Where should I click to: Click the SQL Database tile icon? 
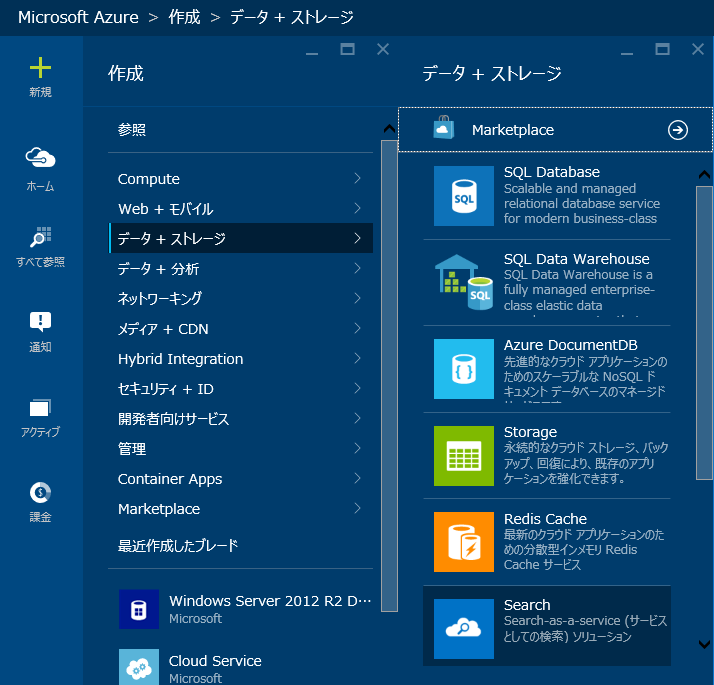tap(464, 196)
